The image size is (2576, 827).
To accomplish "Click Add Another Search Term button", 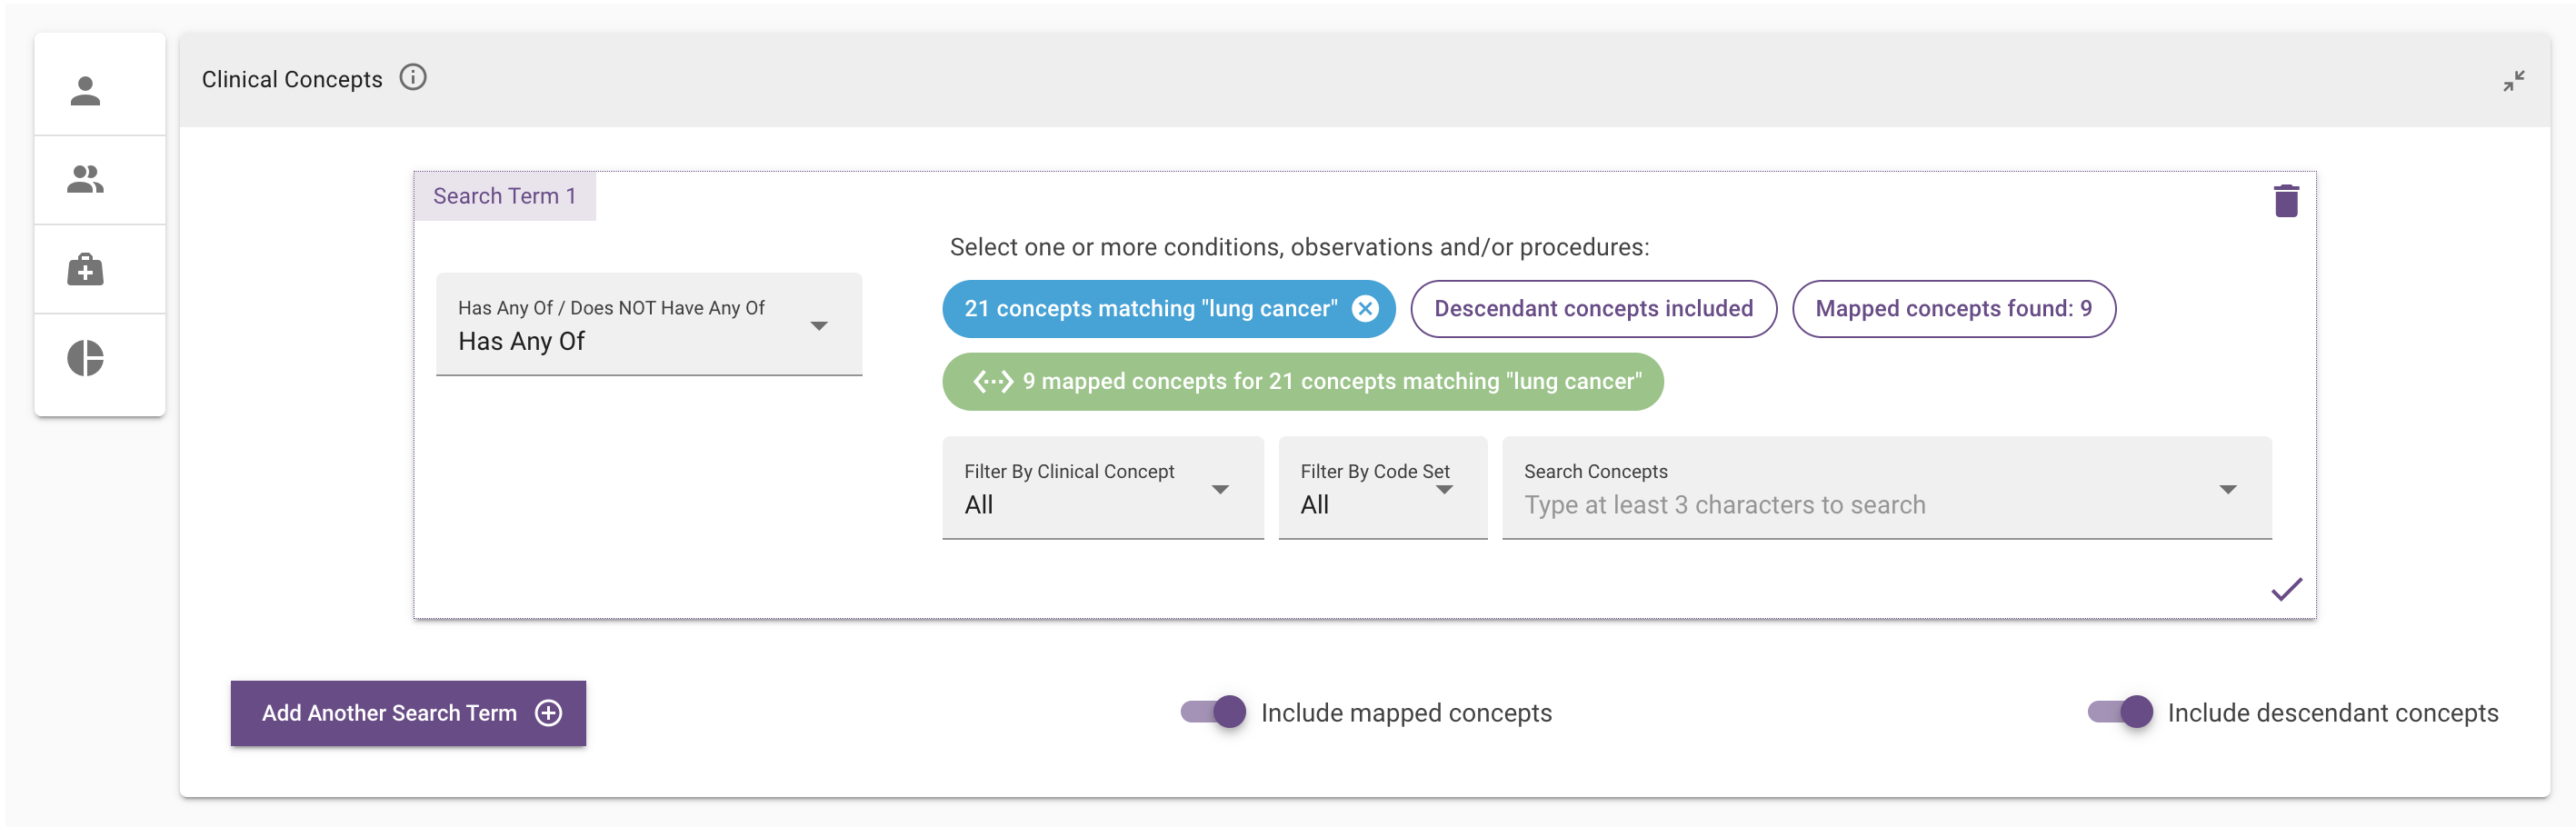I will (x=408, y=712).
